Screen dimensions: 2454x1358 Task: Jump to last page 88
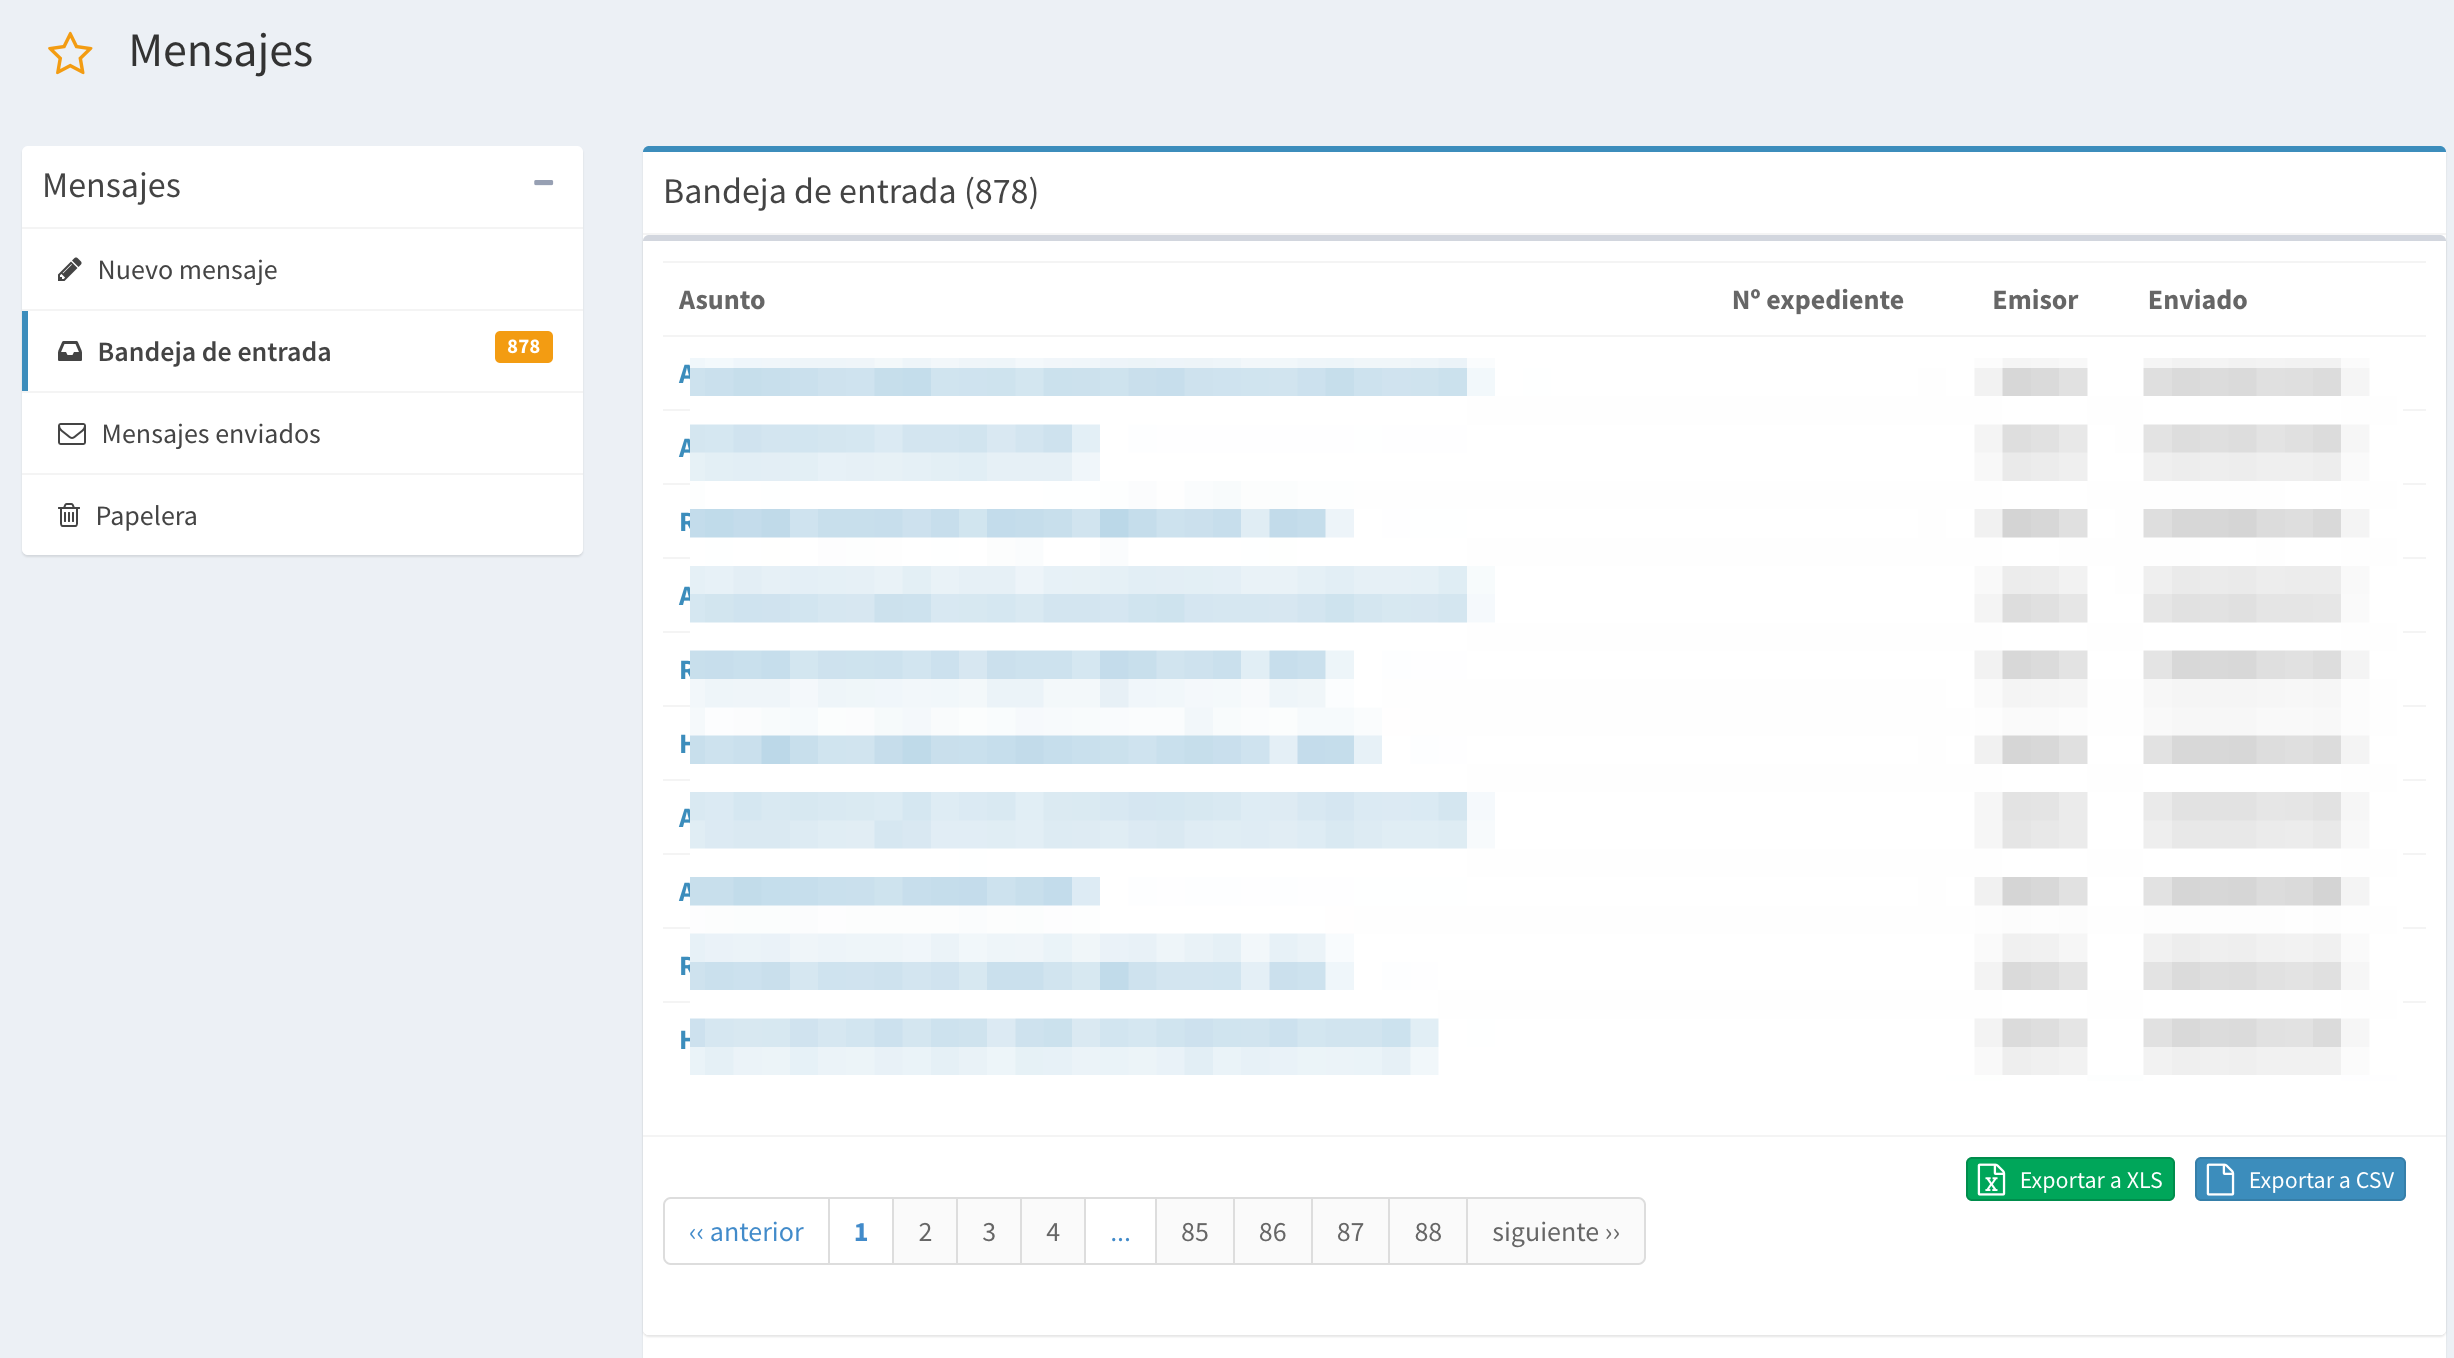click(x=1427, y=1232)
